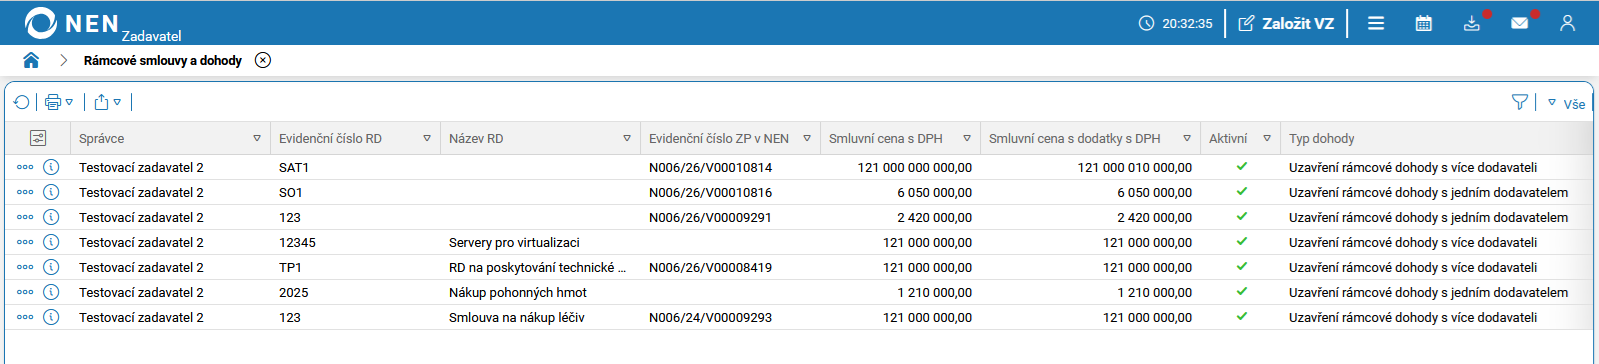Image resolution: width=1599 pixels, height=364 pixels.
Task: Select cell N006/24/V00009293
Action: coord(710,318)
